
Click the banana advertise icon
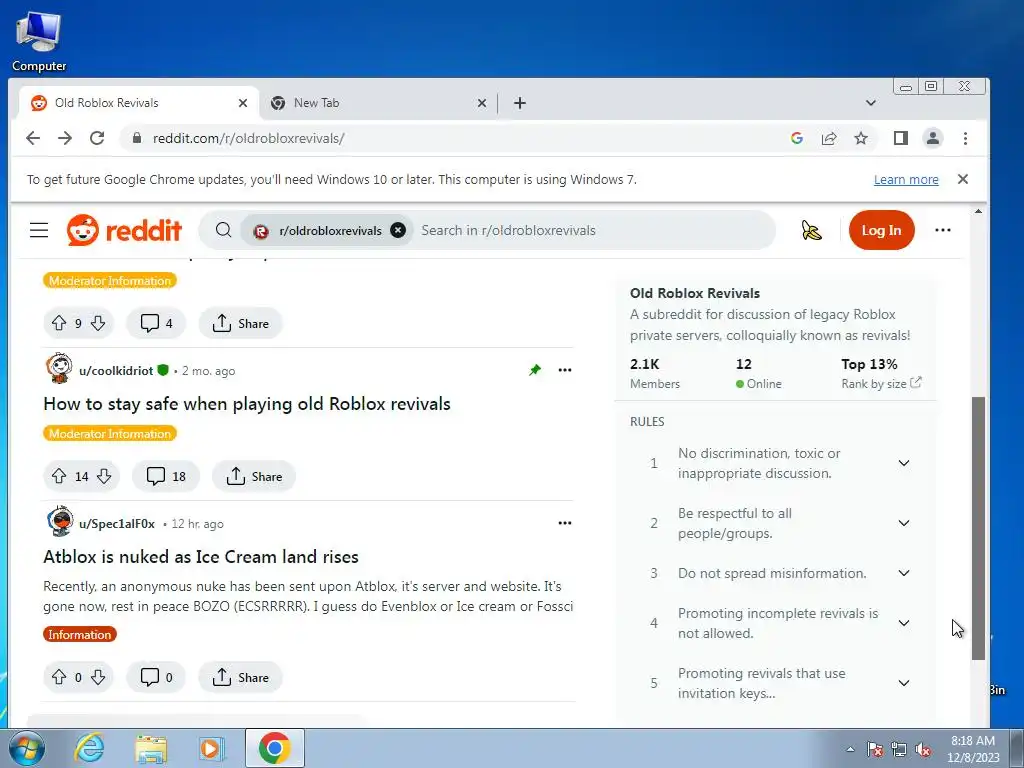pos(811,230)
